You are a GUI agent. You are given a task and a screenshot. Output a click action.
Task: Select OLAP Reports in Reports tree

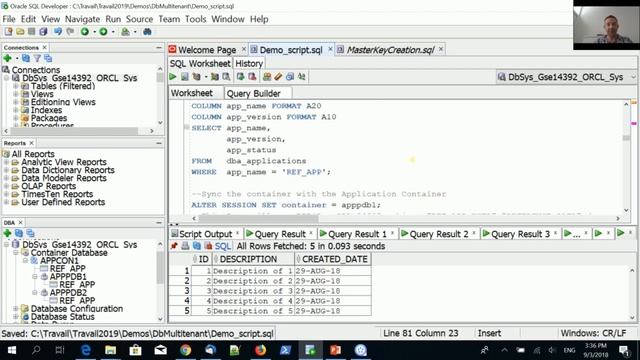coord(49,186)
